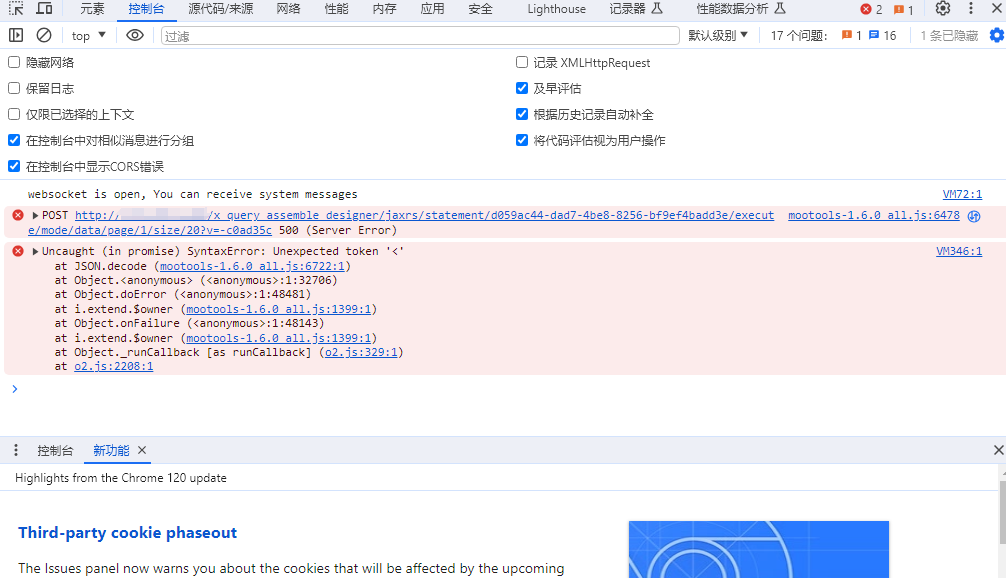Uncheck the 及早评估 checkbox

[522, 88]
